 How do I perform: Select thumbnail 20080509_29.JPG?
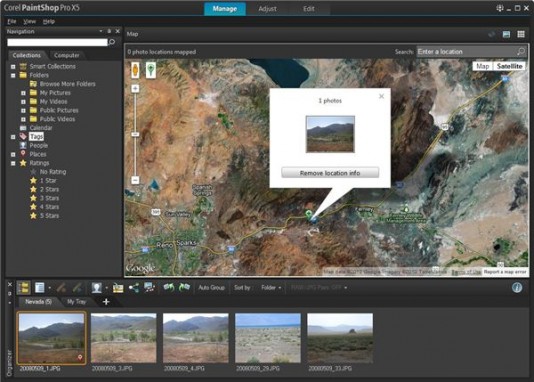tap(268, 338)
